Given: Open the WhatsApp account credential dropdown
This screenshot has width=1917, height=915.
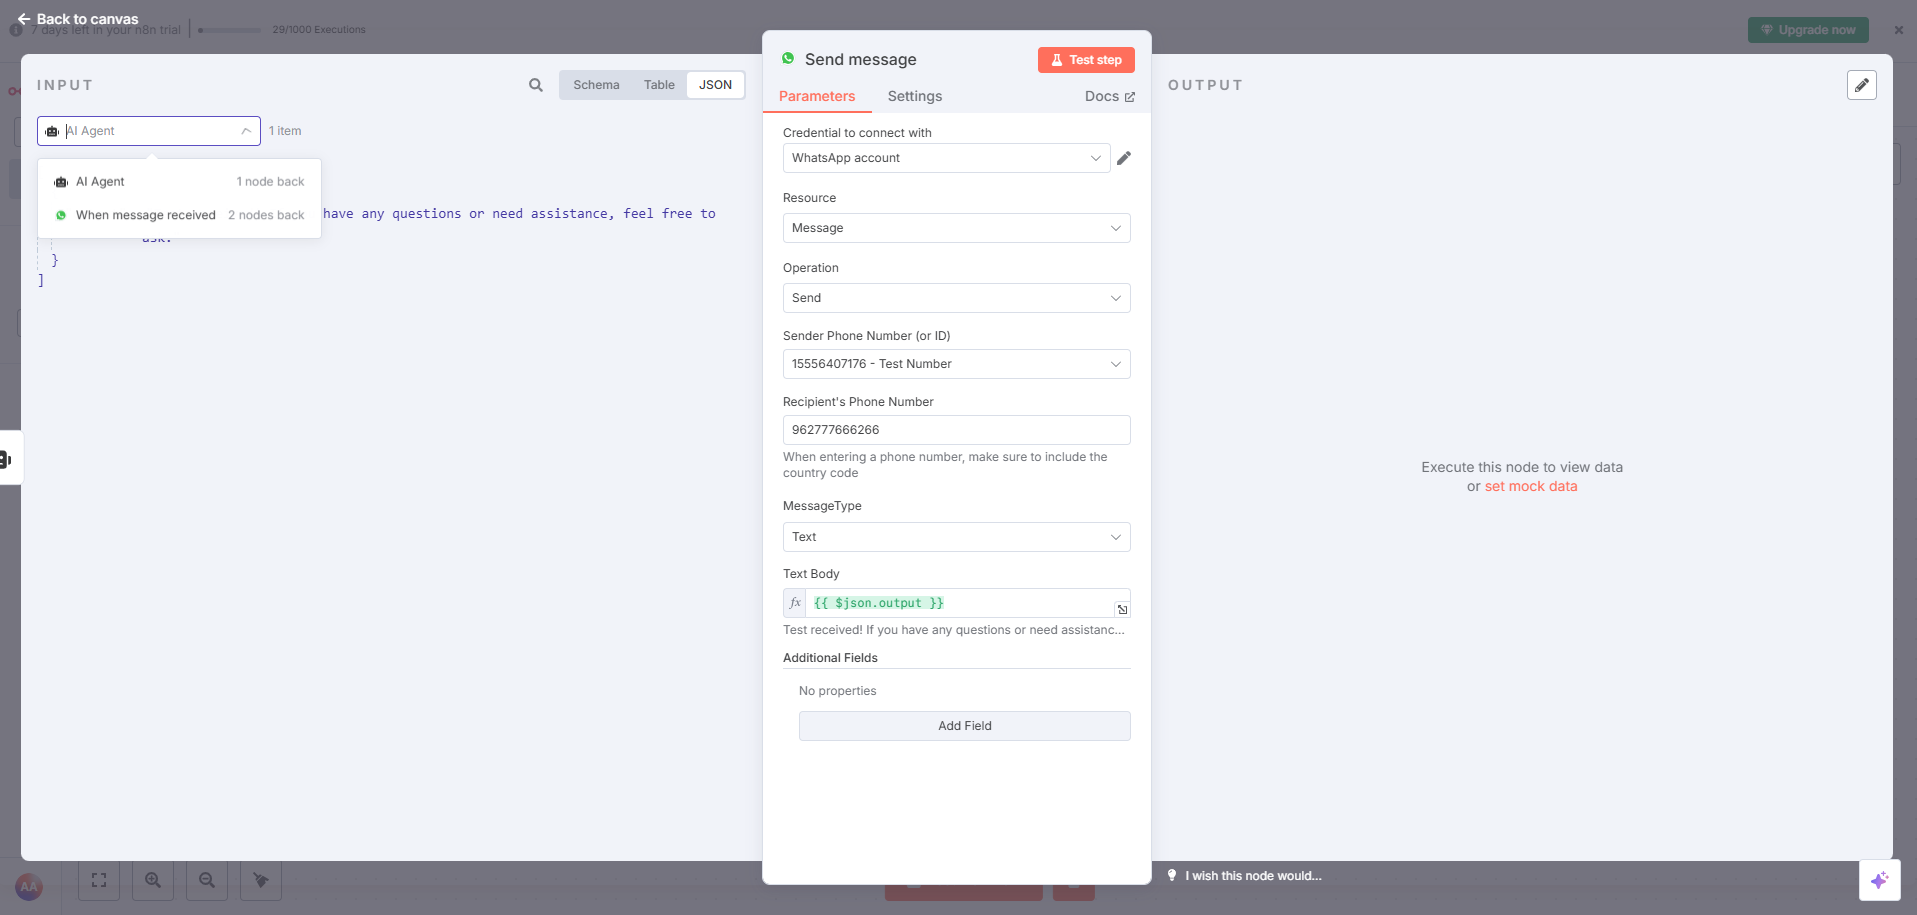Looking at the screenshot, I should pyautogui.click(x=946, y=158).
